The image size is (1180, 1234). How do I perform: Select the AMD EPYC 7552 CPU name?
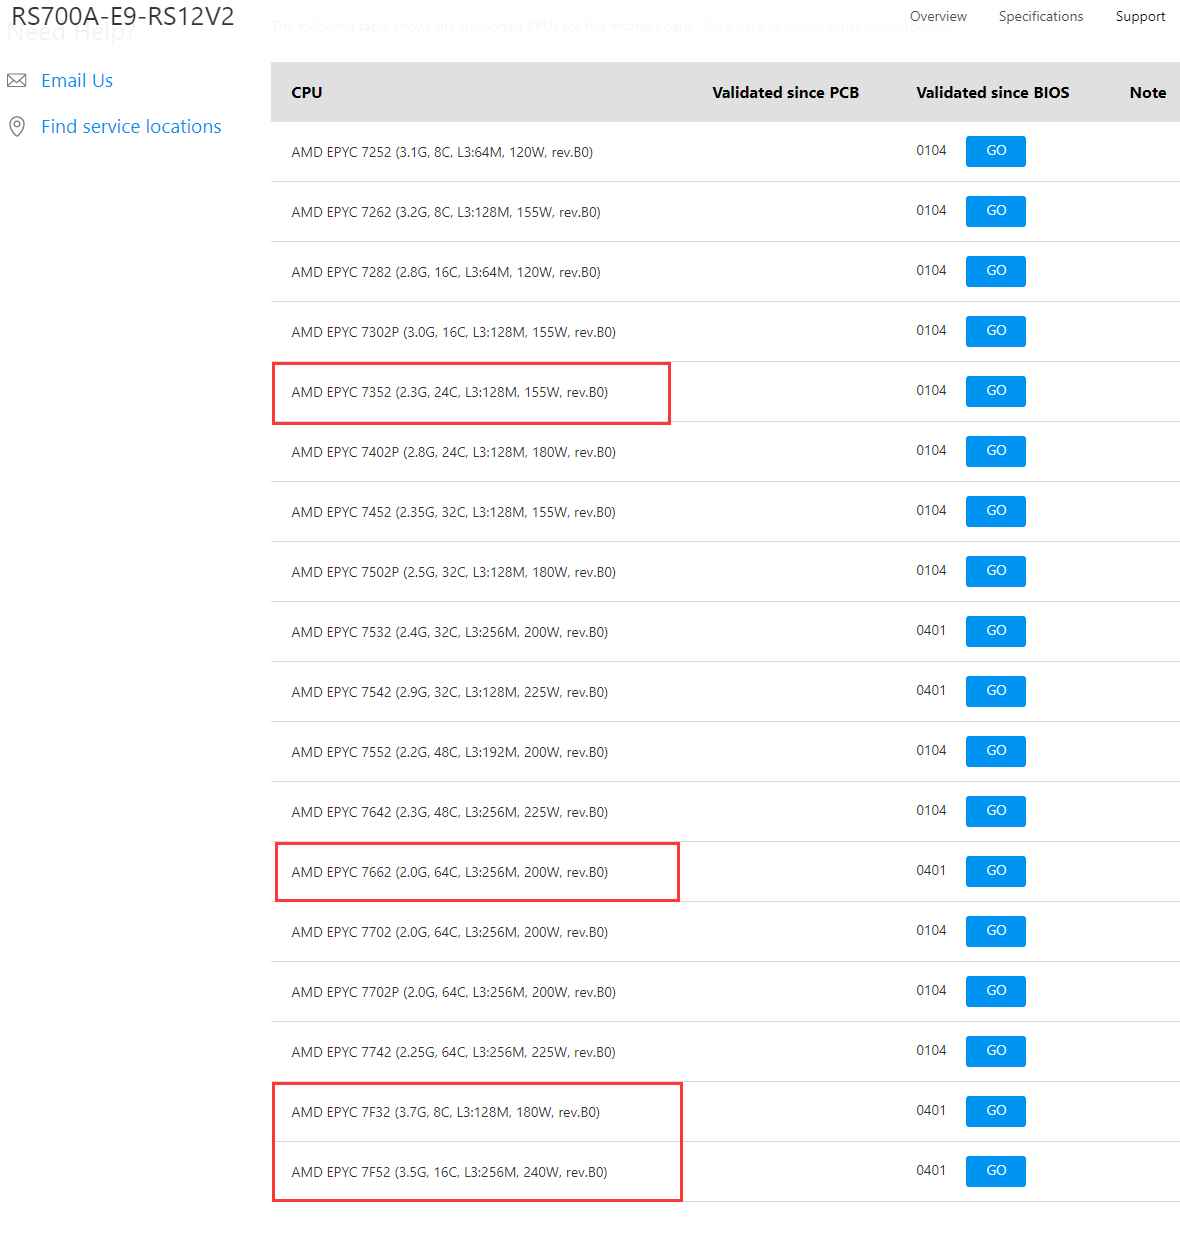click(x=450, y=752)
